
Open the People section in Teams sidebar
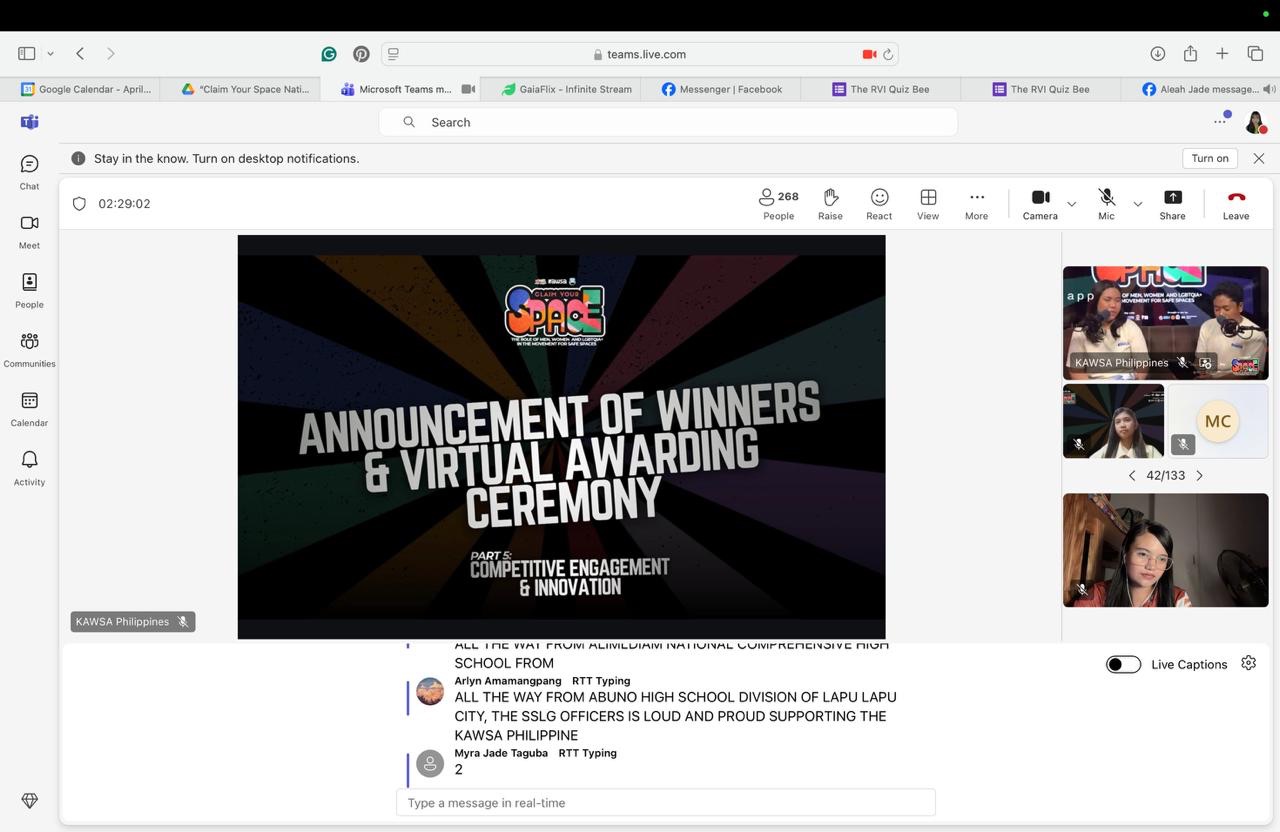point(29,290)
